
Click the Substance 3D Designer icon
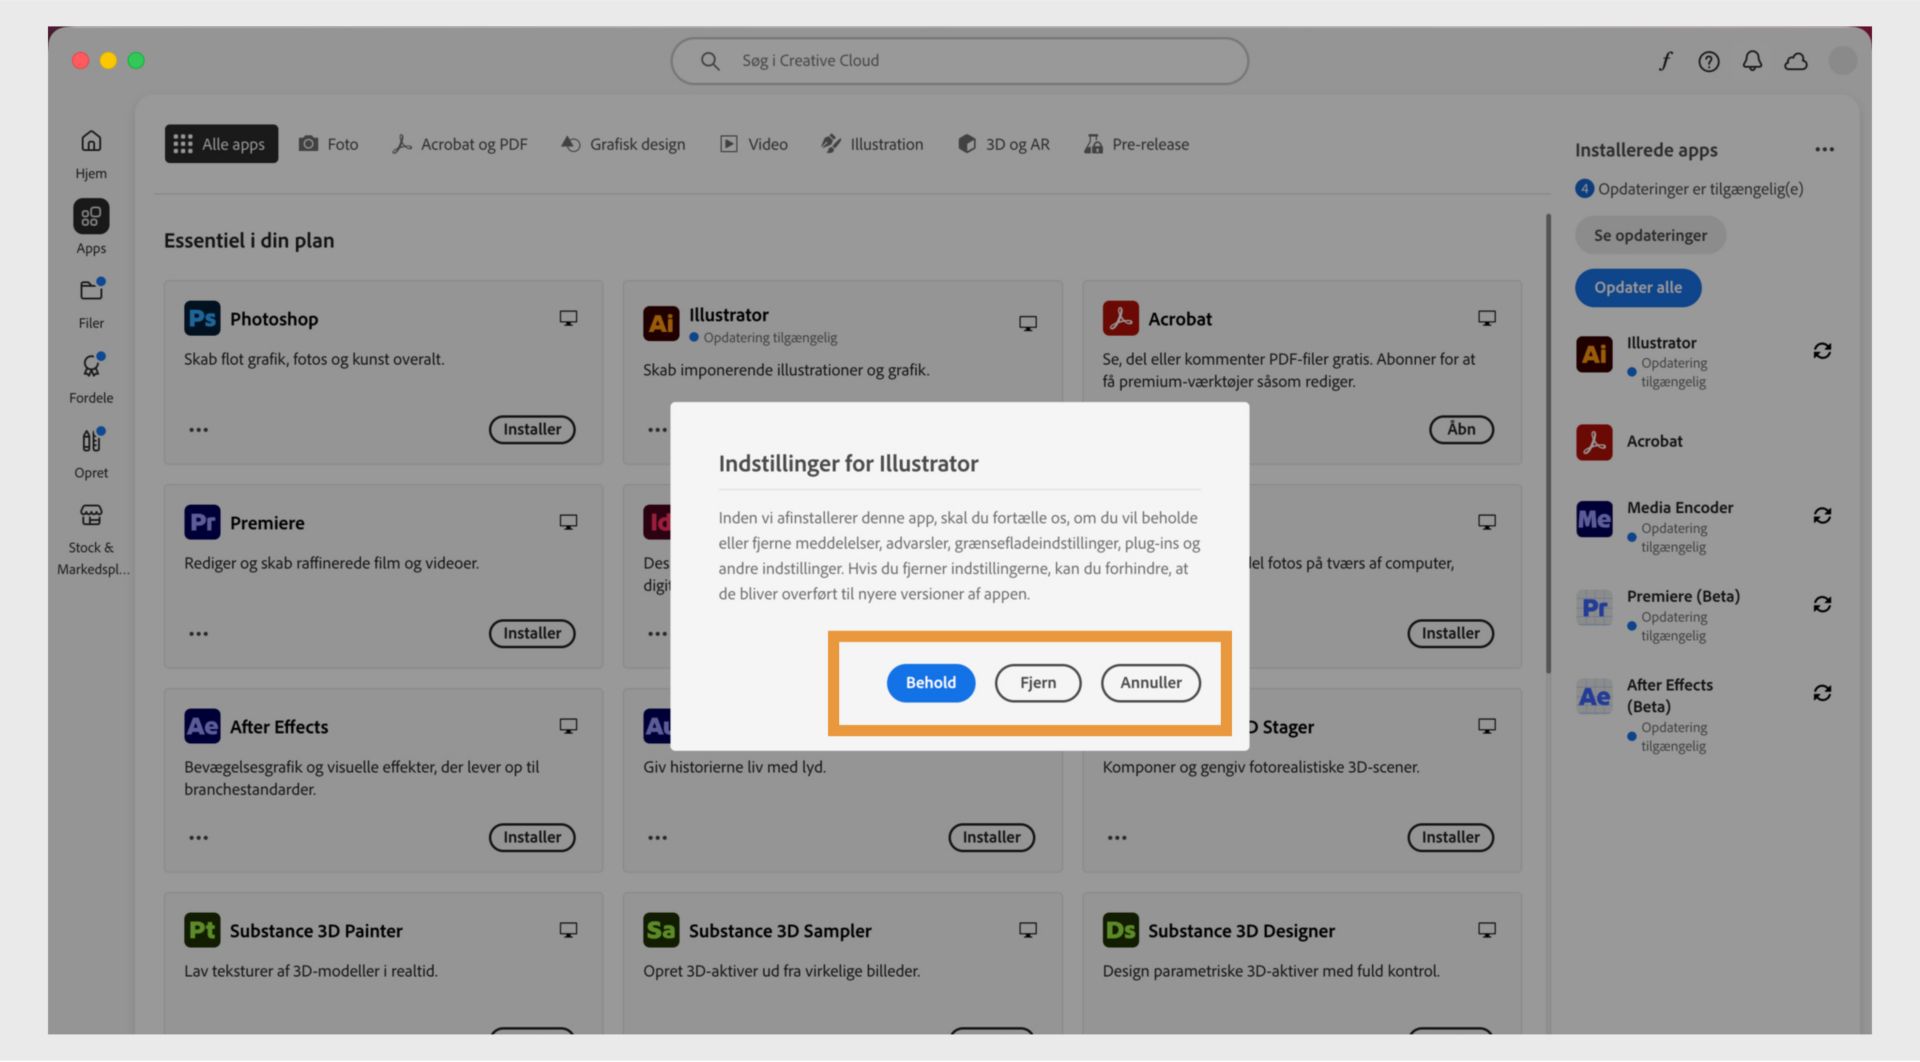pyautogui.click(x=1120, y=930)
